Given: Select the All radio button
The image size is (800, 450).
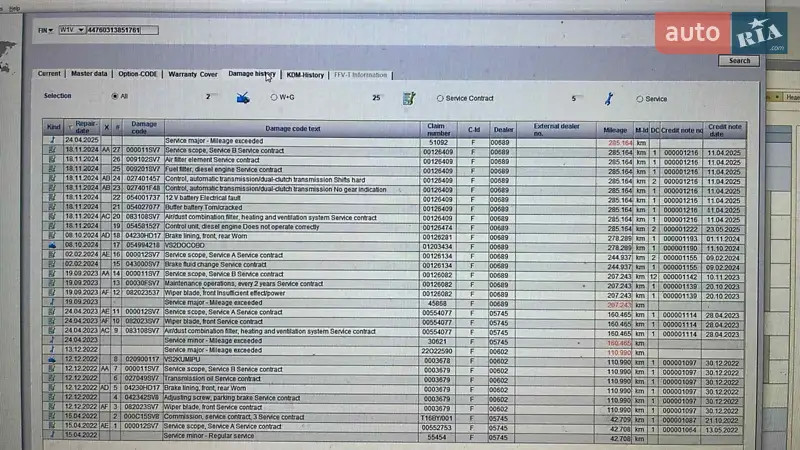Looking at the screenshot, I should click(x=115, y=97).
